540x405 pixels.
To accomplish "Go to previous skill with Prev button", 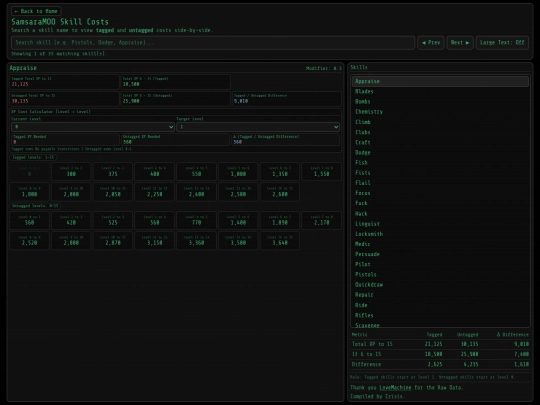I will coord(431,43).
